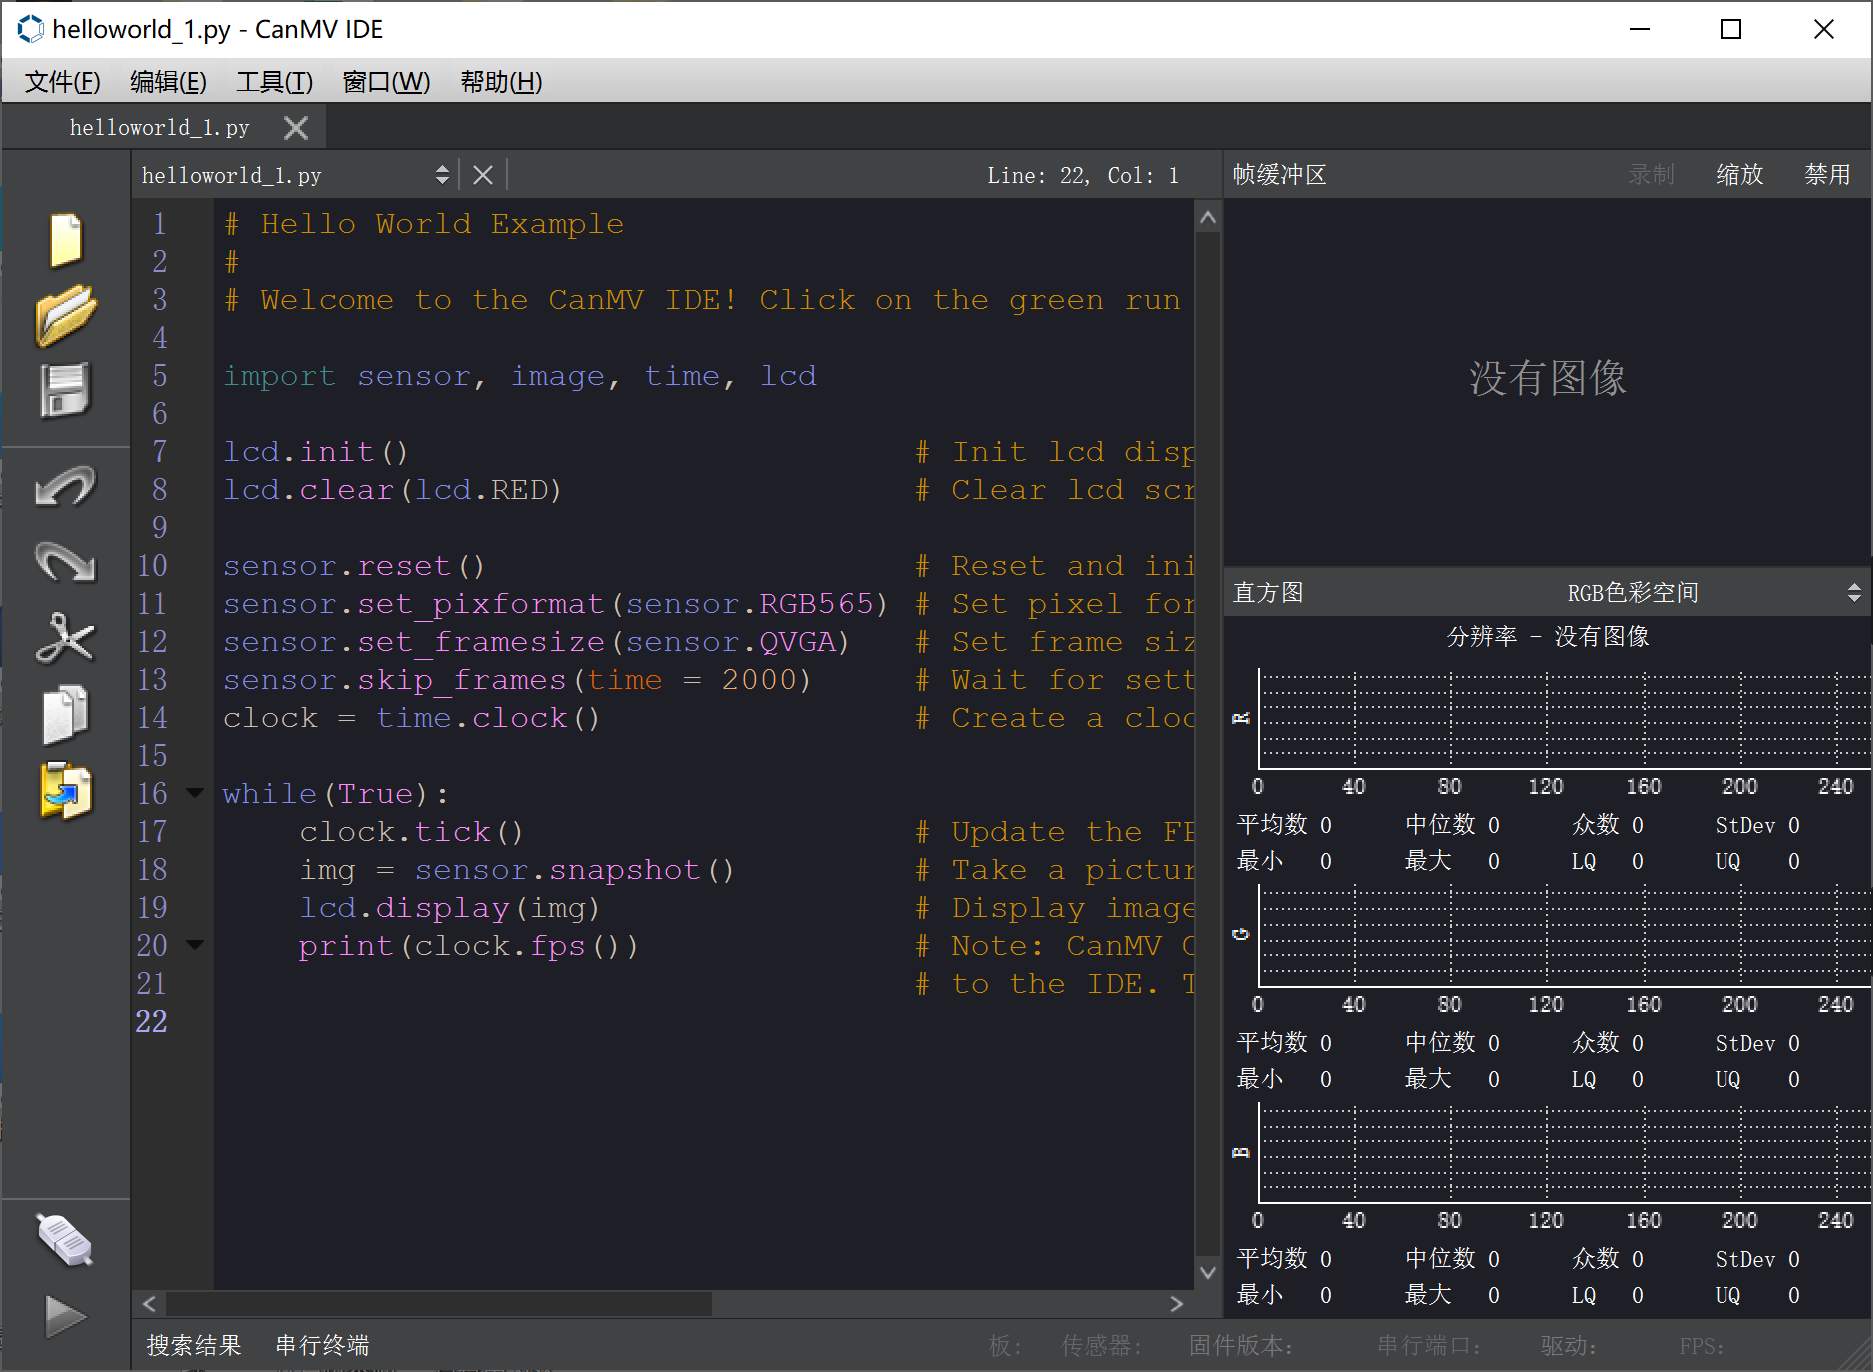1873x1372 pixels.
Task: Click the New File icon
Action: pyautogui.click(x=65, y=240)
